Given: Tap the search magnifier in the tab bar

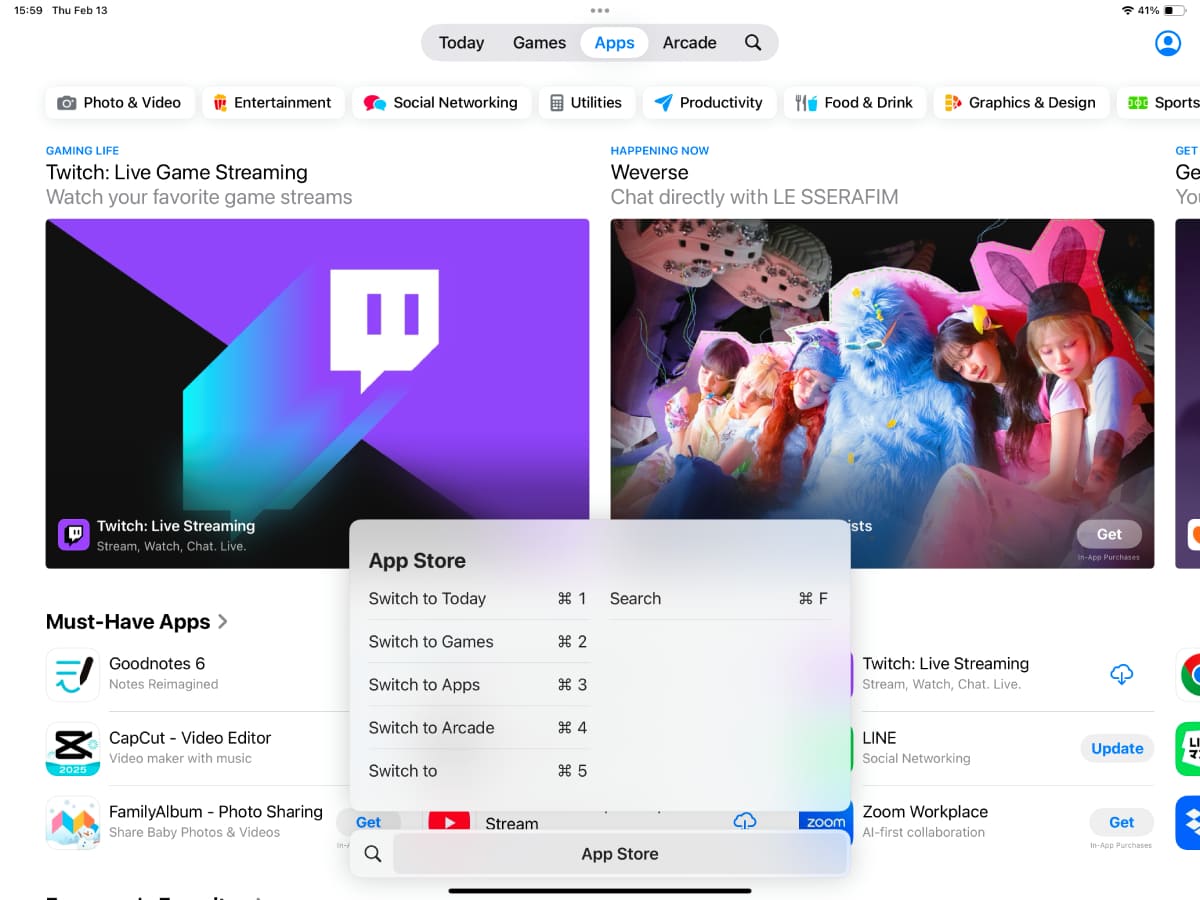Looking at the screenshot, I should (x=753, y=43).
